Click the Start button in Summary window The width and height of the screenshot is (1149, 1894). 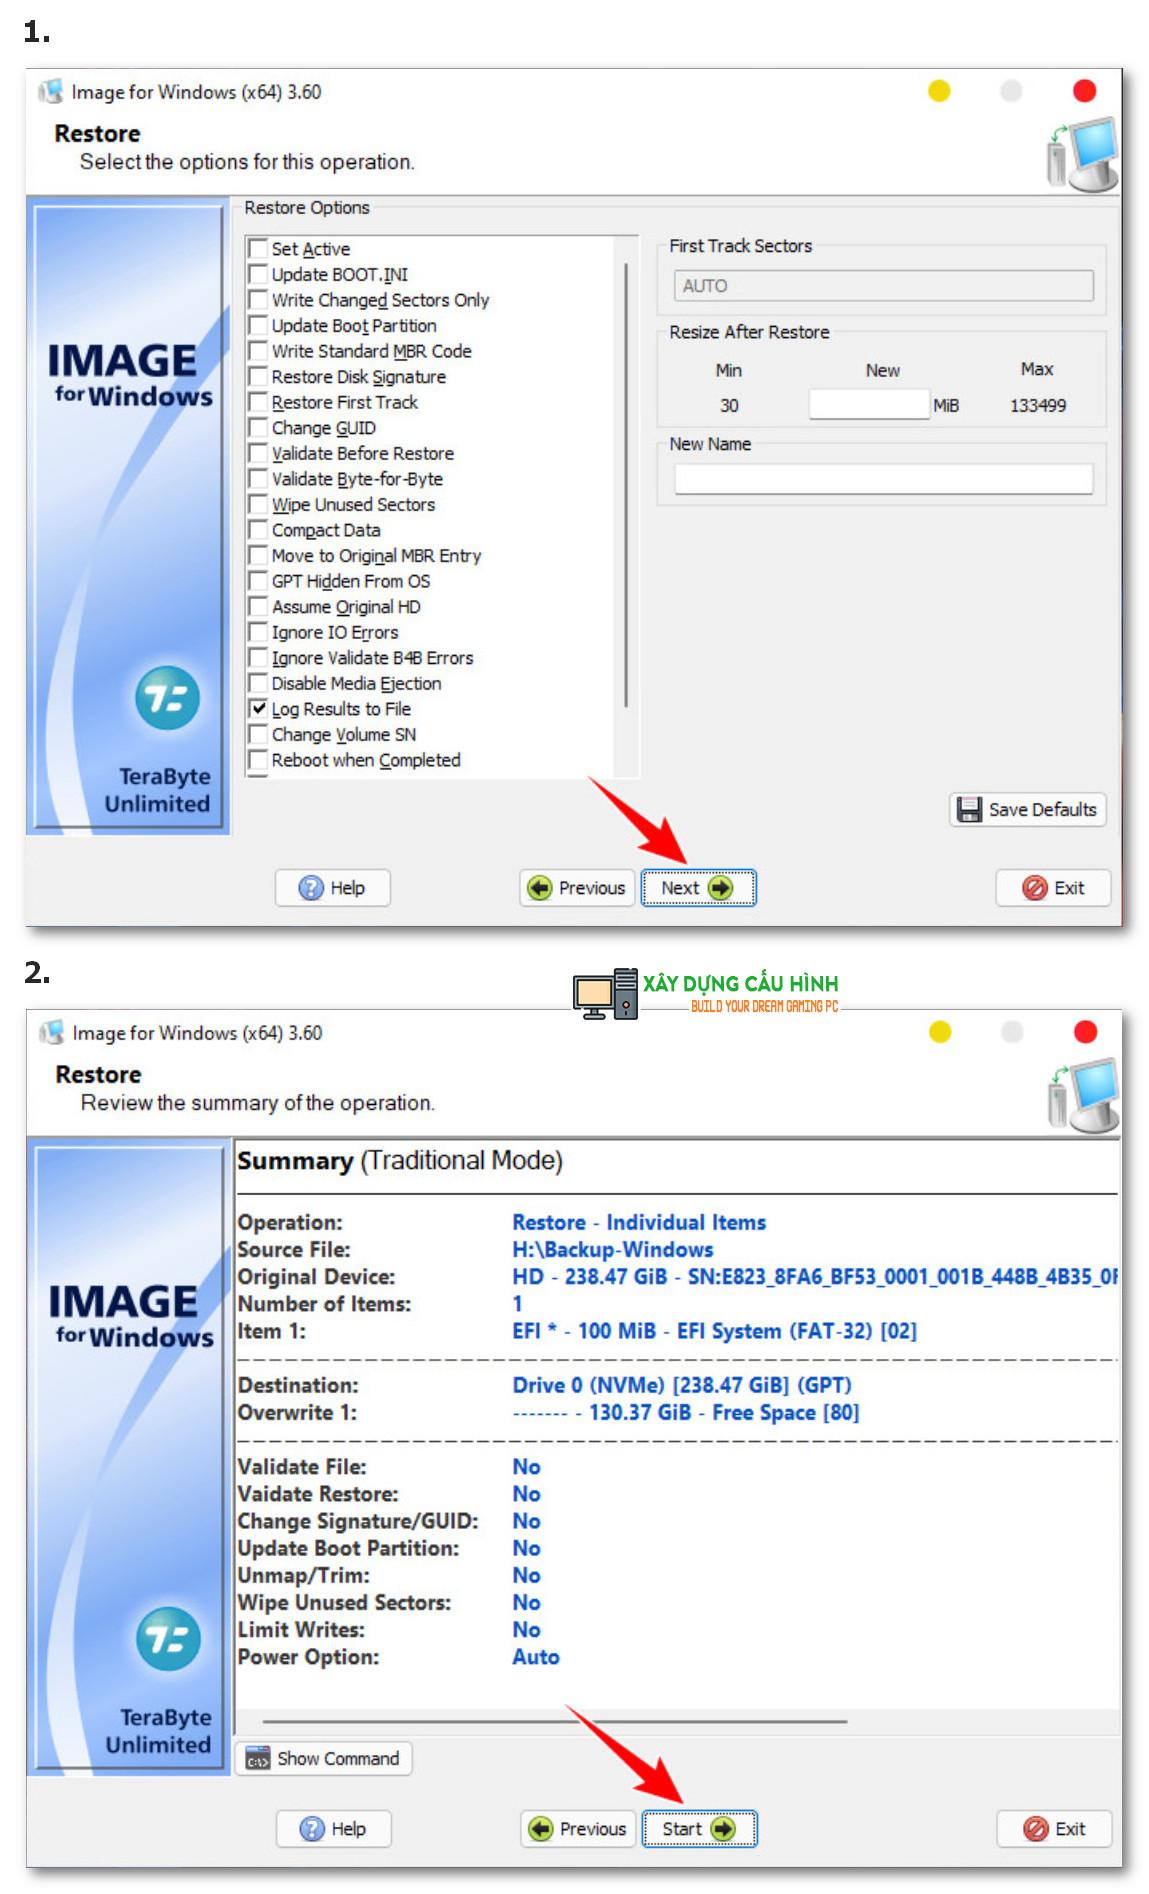pos(699,1829)
